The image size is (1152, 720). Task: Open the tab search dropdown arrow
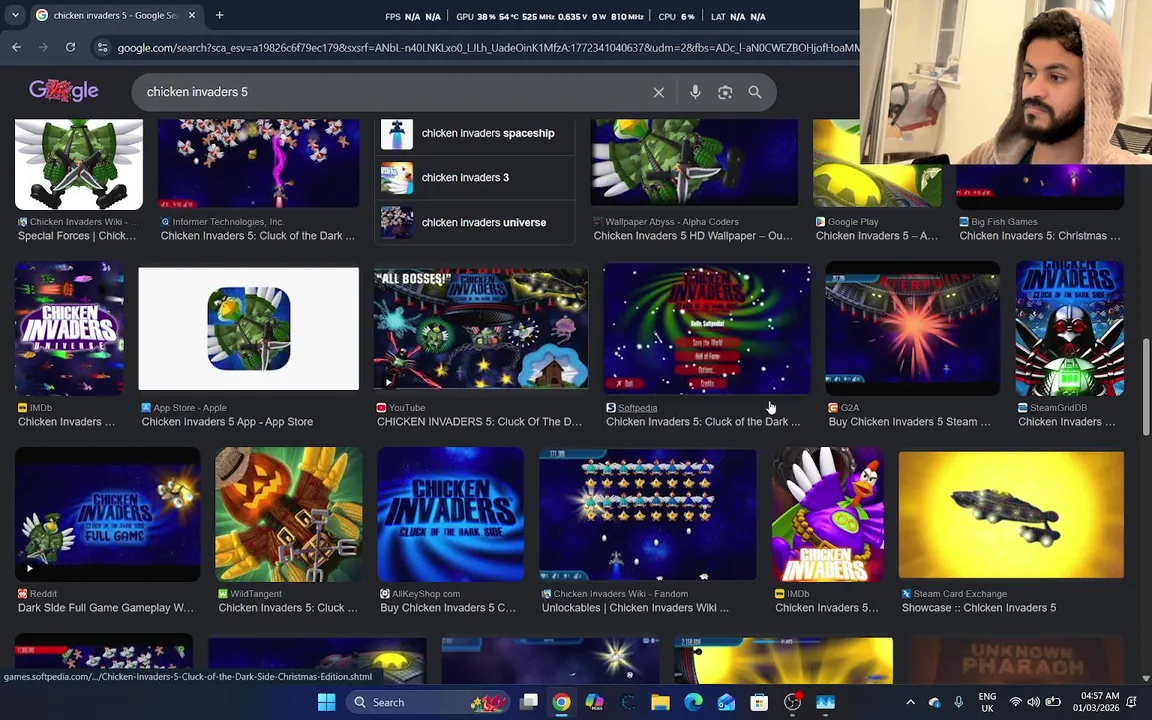pos(15,15)
